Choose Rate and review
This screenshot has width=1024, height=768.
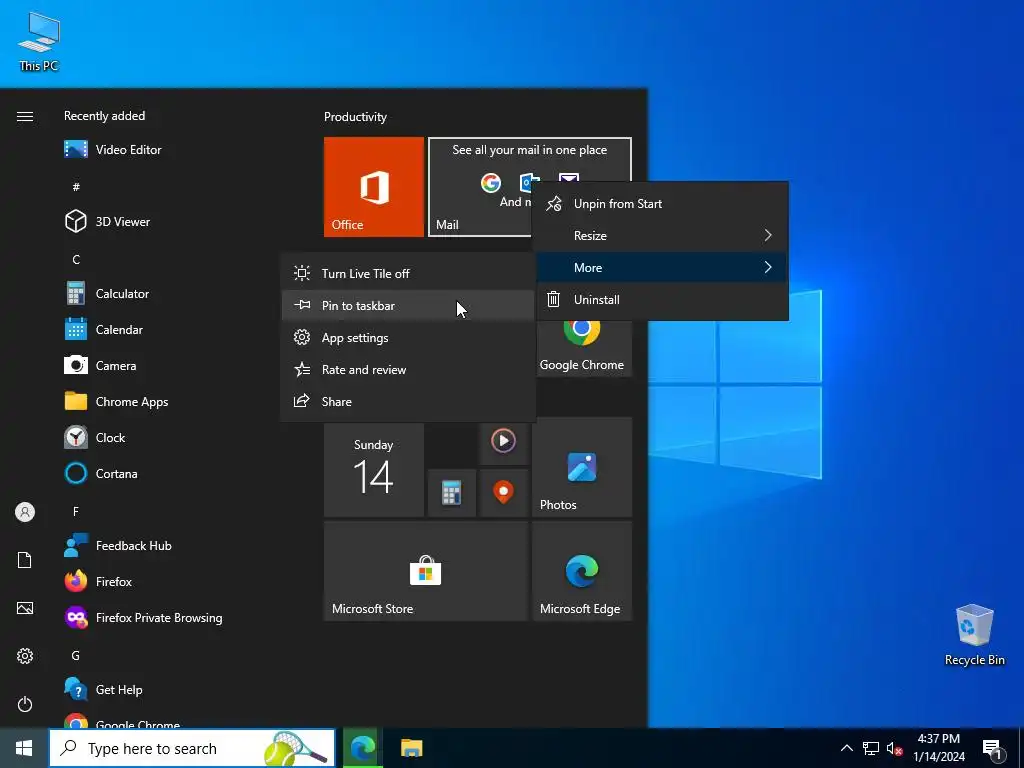coord(408,370)
